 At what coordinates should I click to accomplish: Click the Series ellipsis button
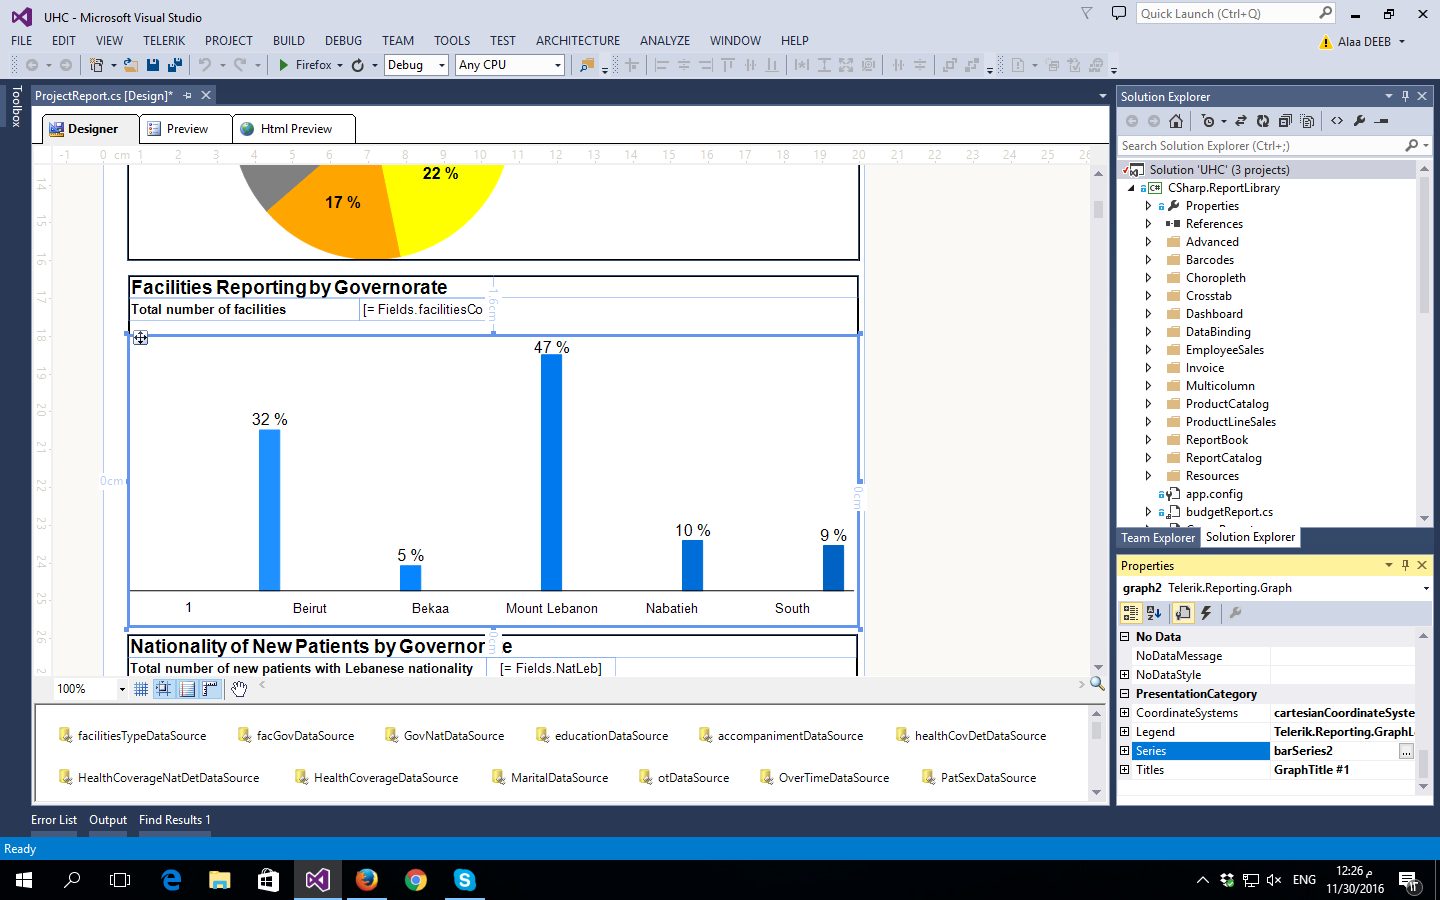[1406, 751]
